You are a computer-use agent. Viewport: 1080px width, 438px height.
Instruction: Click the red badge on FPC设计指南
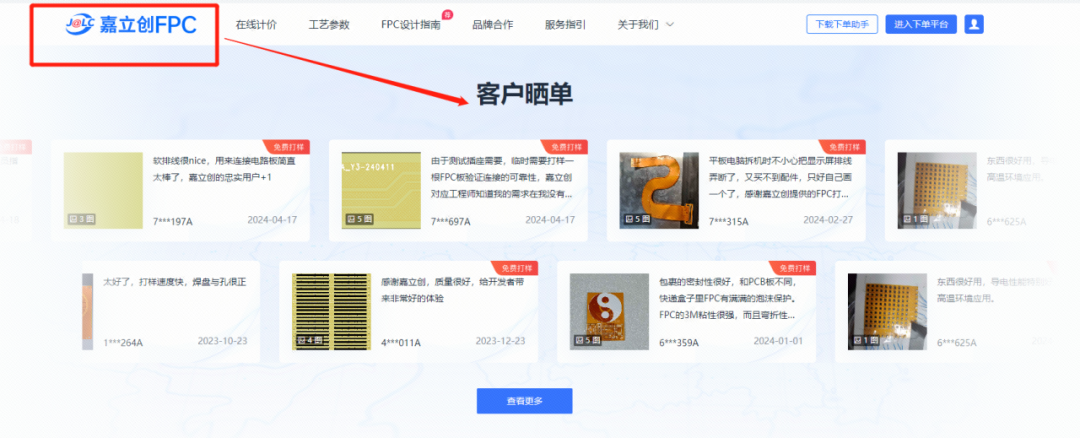point(447,14)
